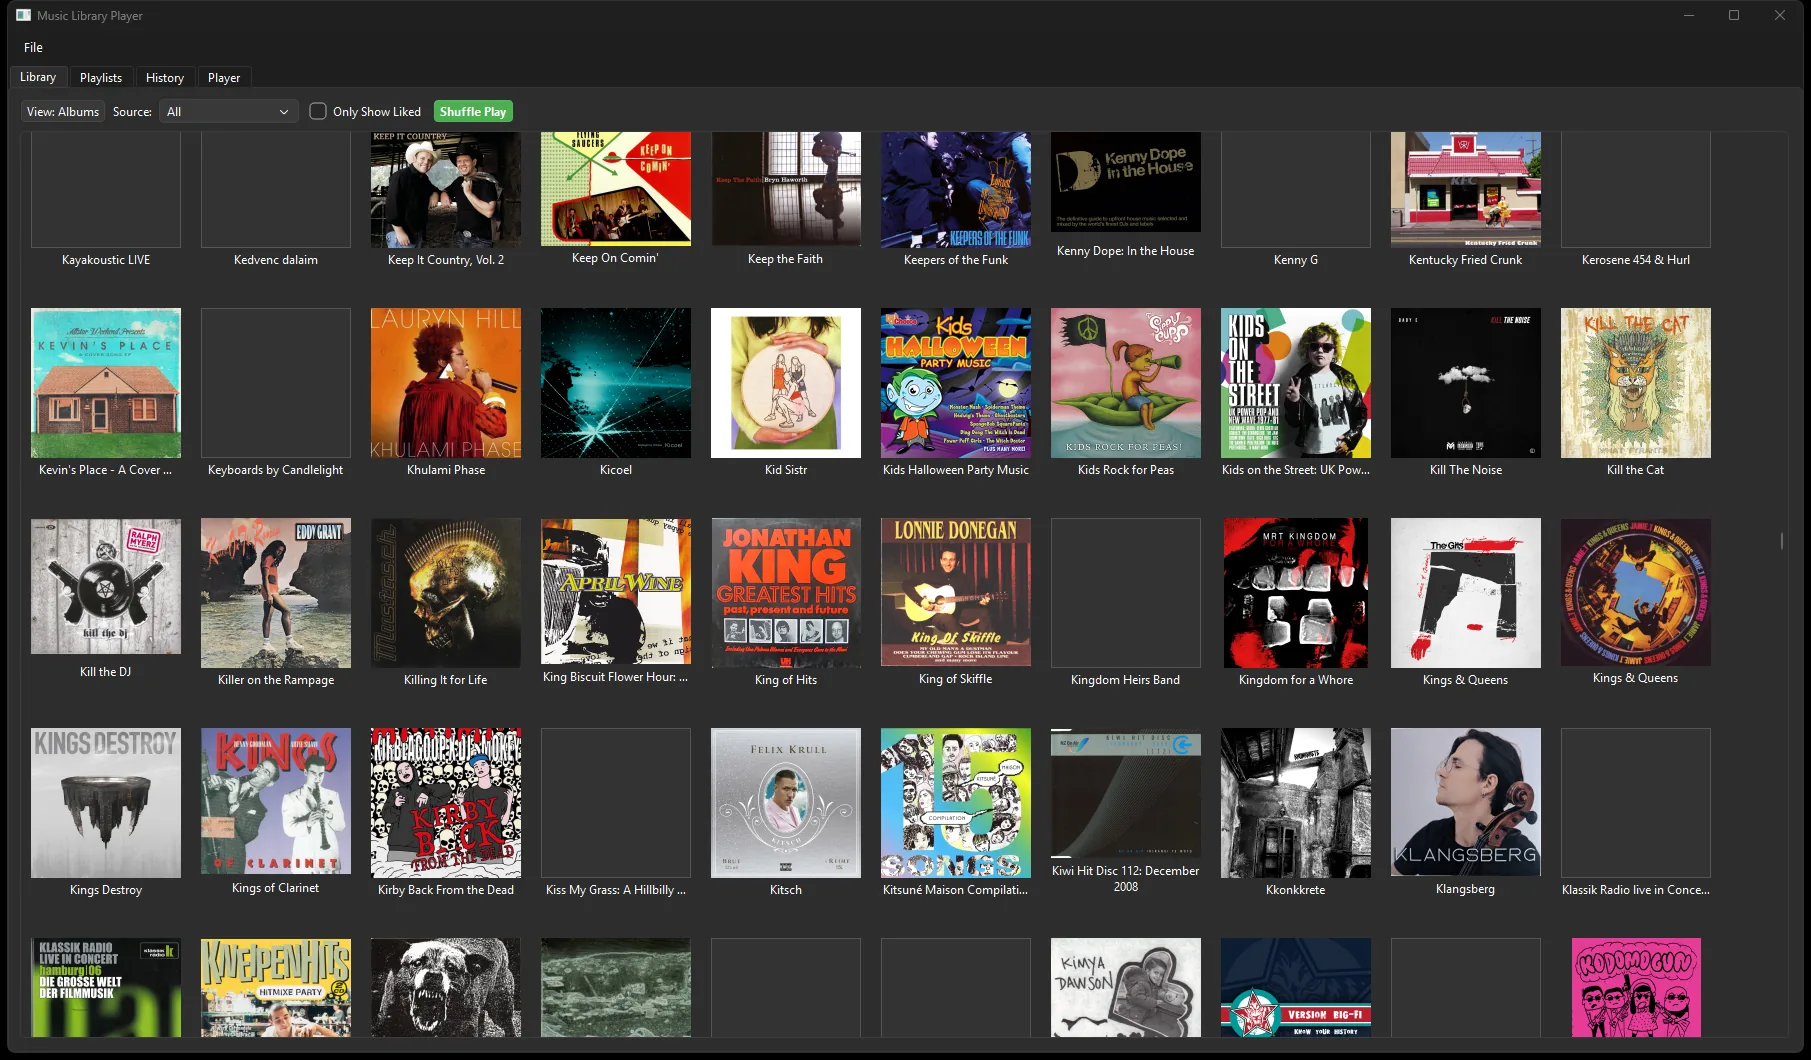
Task: Select the pink Kodomogun album cover
Action: click(x=1636, y=987)
